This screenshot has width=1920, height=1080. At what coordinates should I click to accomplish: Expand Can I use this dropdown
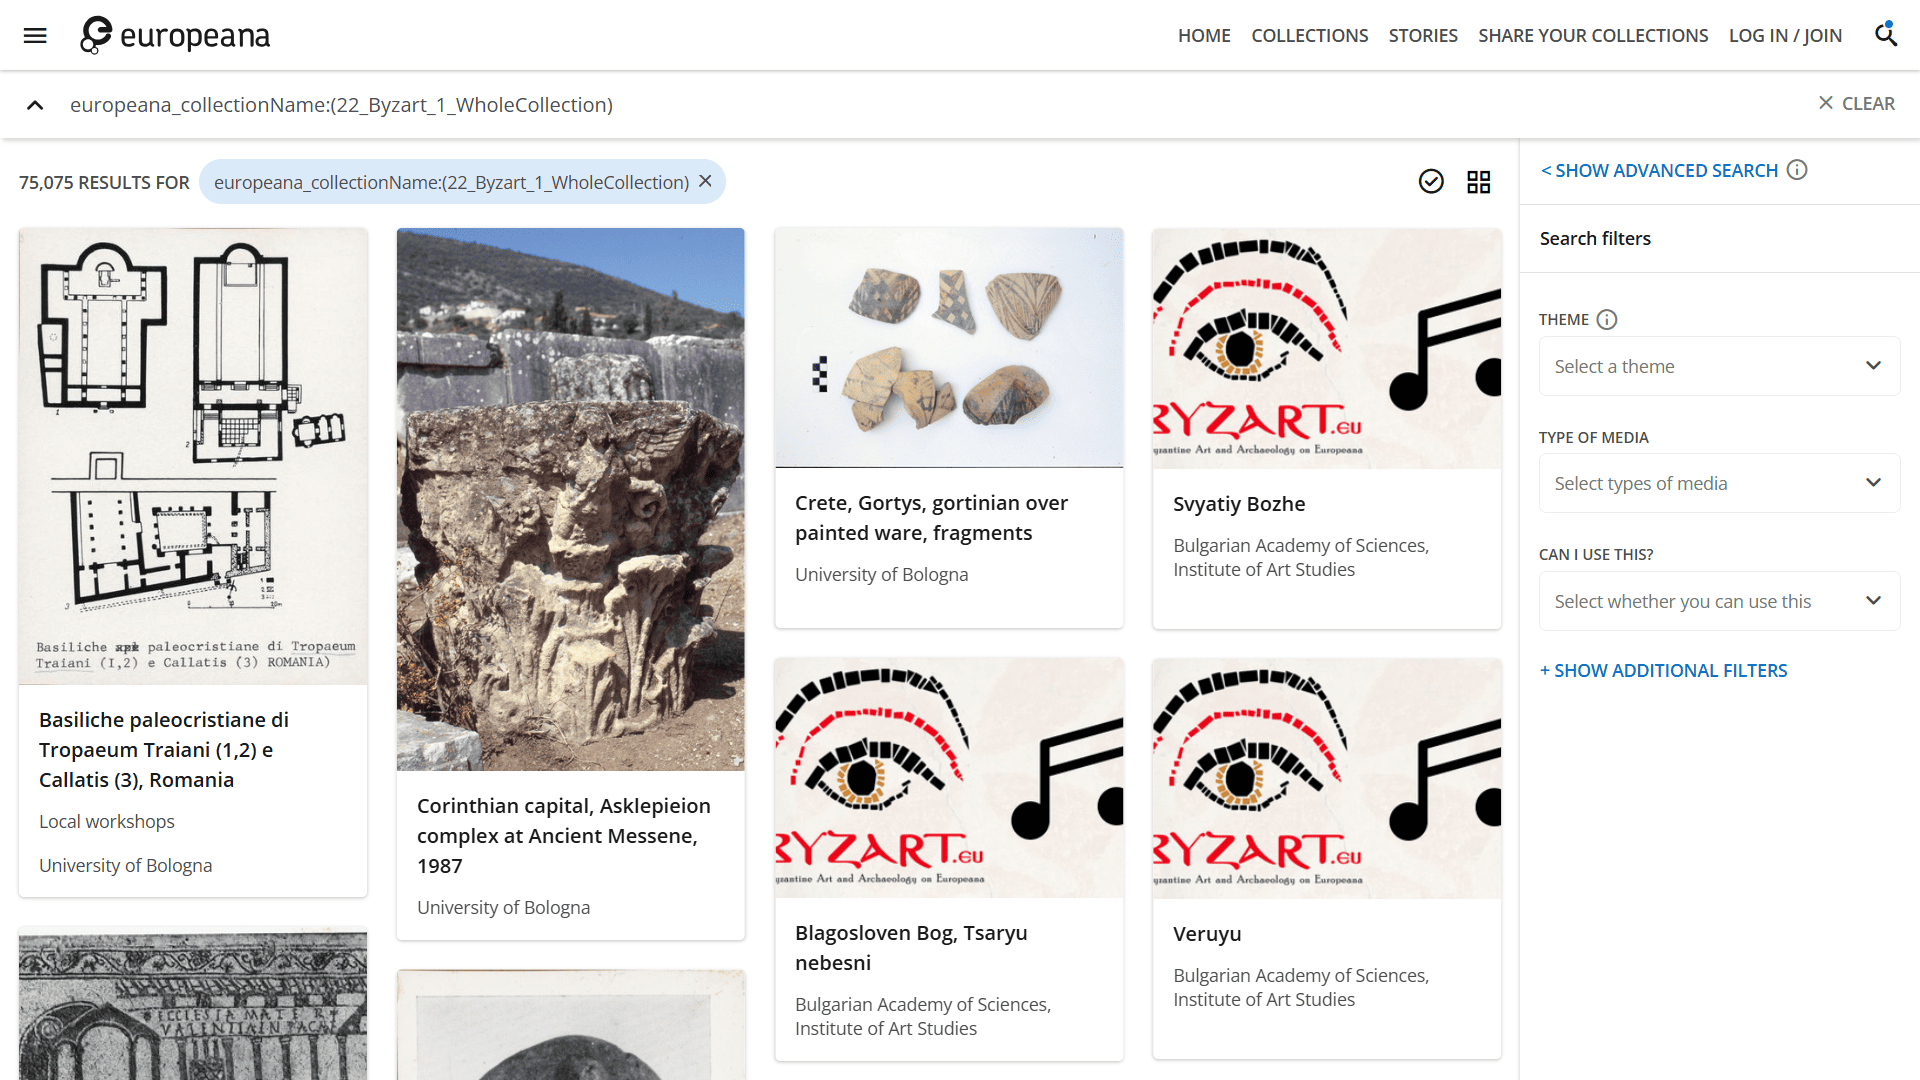pos(1718,601)
